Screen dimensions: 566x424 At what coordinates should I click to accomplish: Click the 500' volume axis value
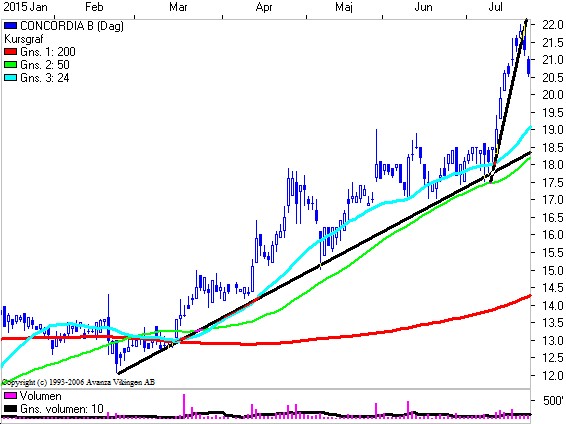552,401
